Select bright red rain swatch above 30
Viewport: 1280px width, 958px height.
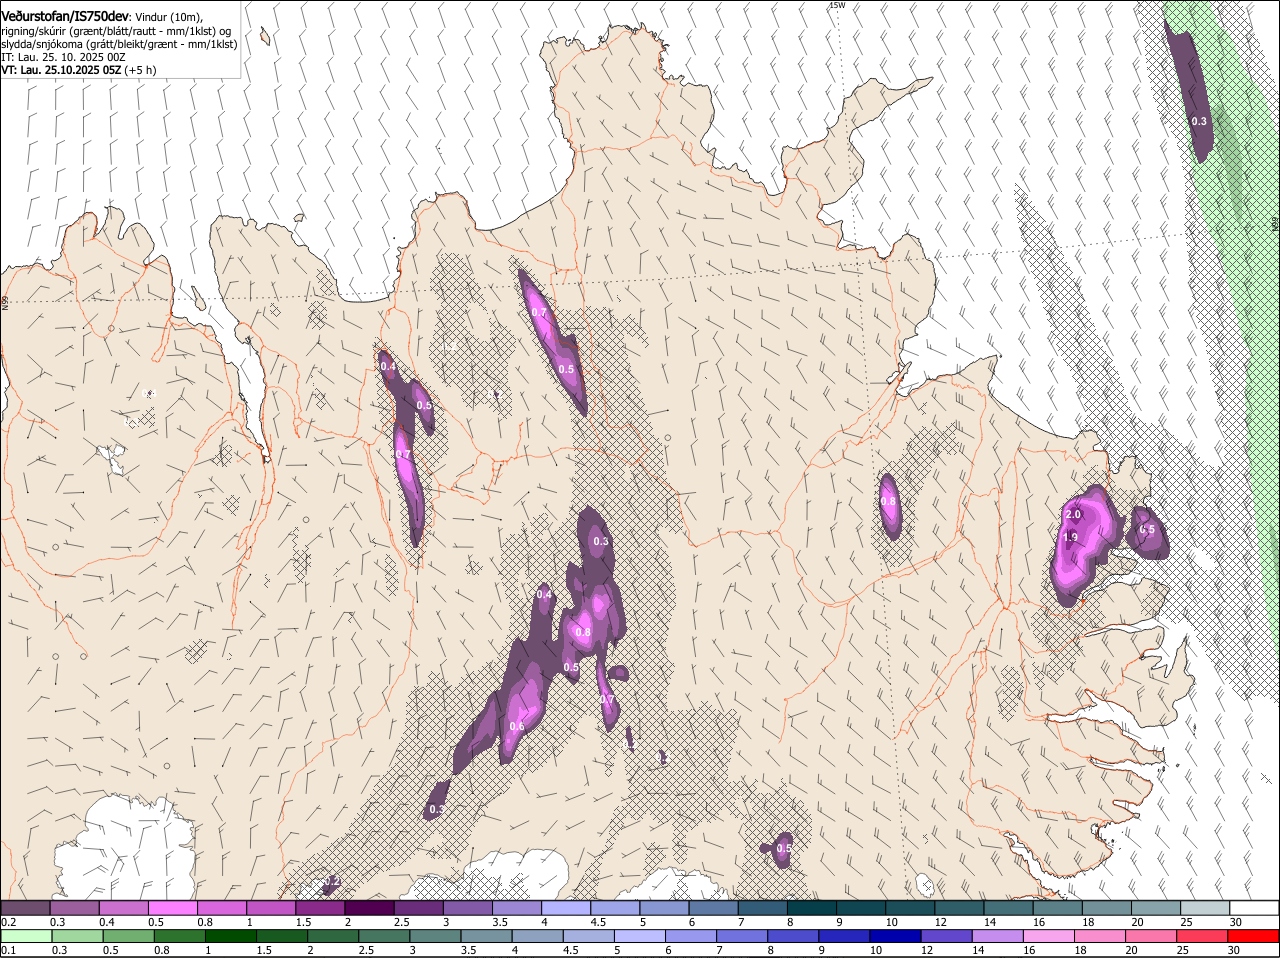point(1253,936)
